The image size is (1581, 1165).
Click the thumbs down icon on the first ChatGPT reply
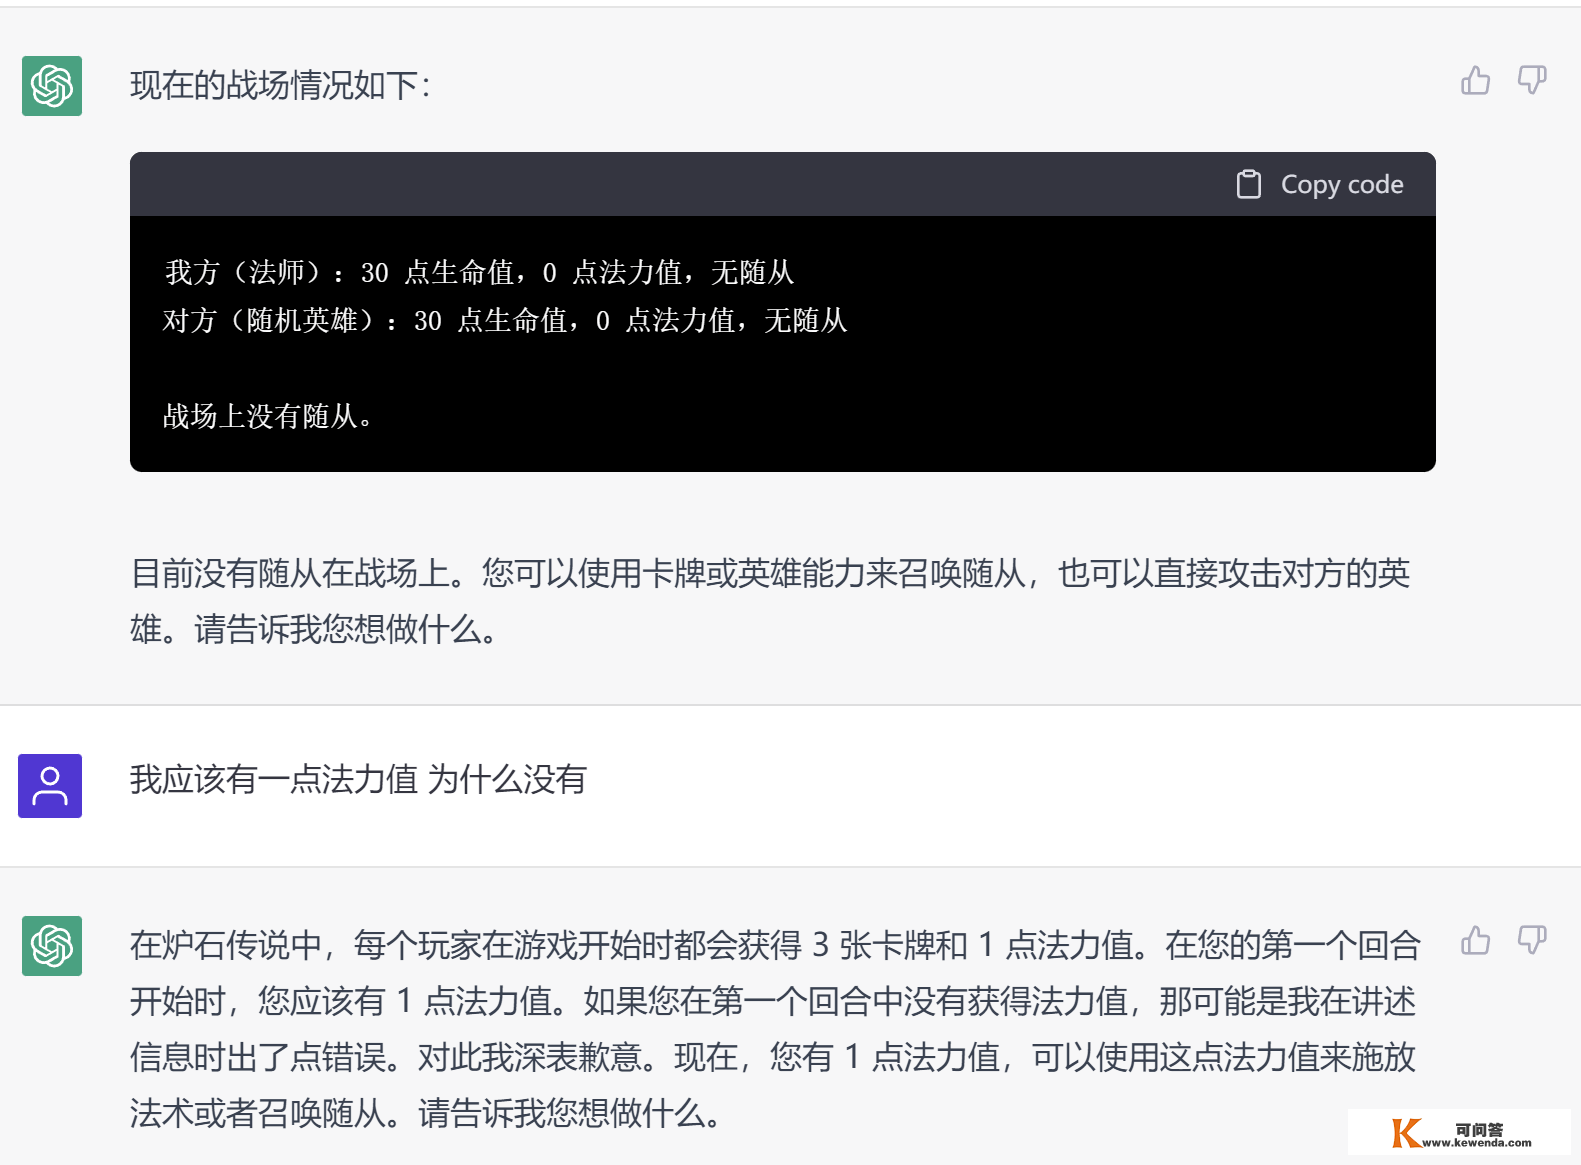tap(1532, 80)
